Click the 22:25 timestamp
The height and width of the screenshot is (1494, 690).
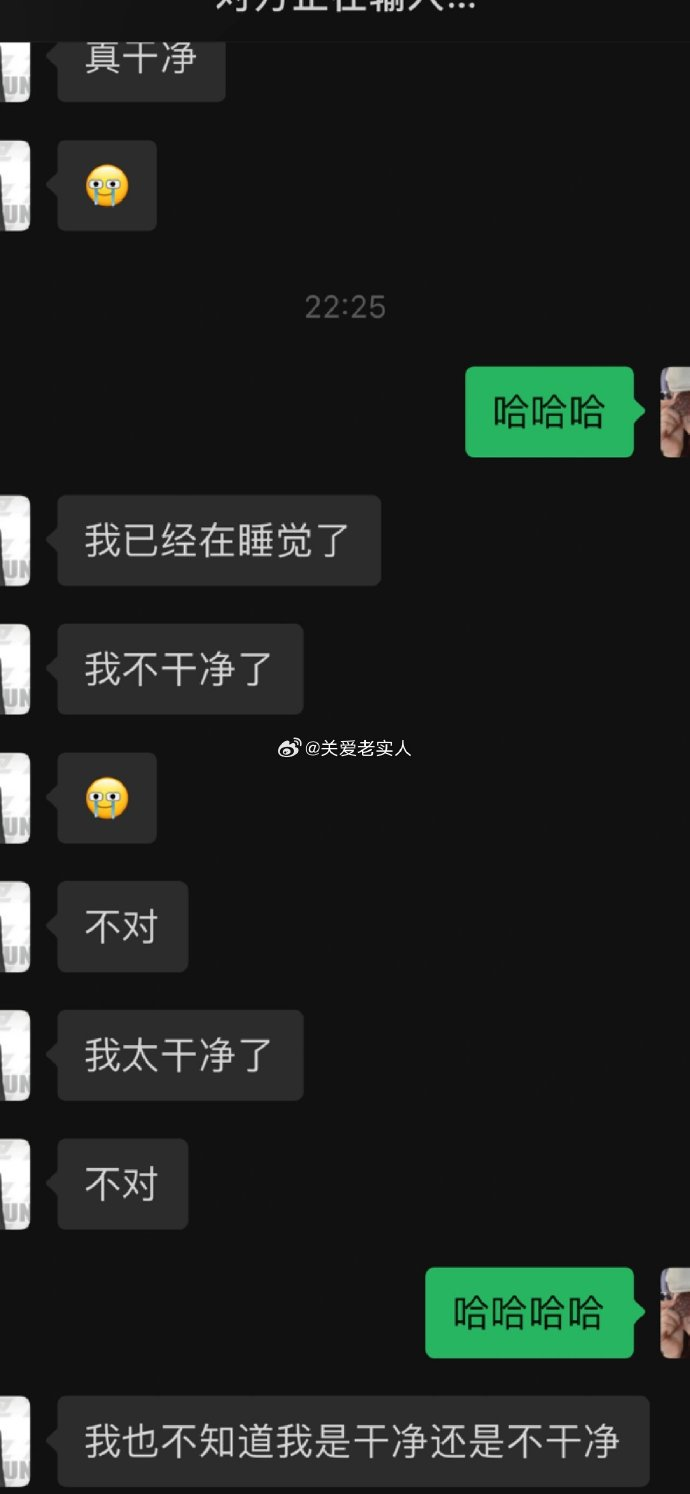[x=345, y=307]
